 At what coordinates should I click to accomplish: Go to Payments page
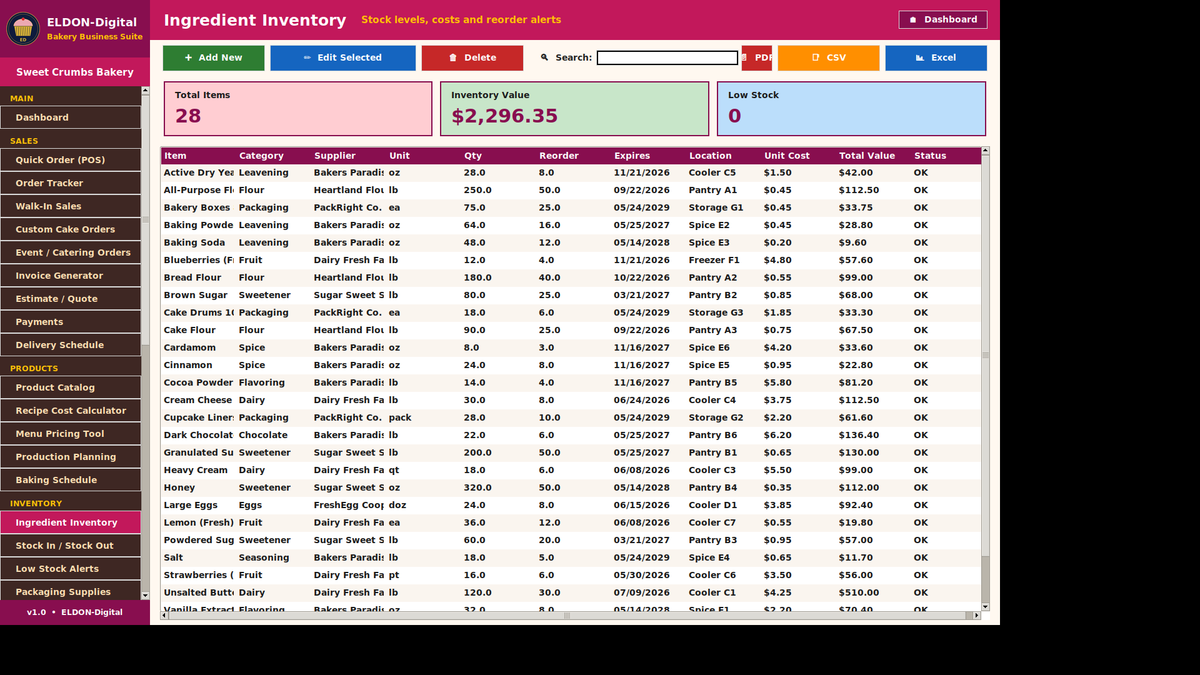tap(70, 322)
